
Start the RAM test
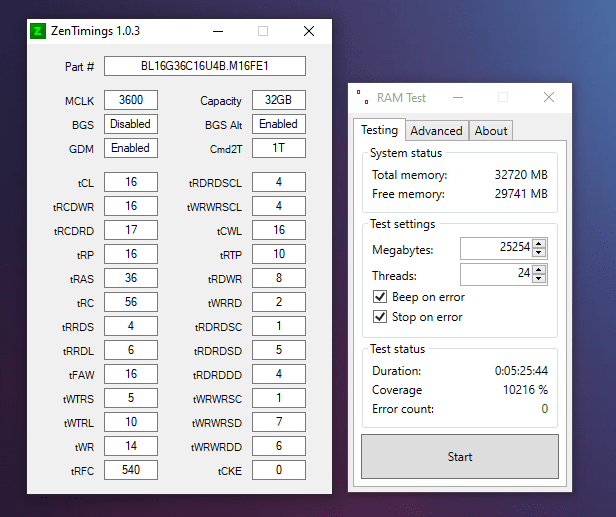coord(460,456)
